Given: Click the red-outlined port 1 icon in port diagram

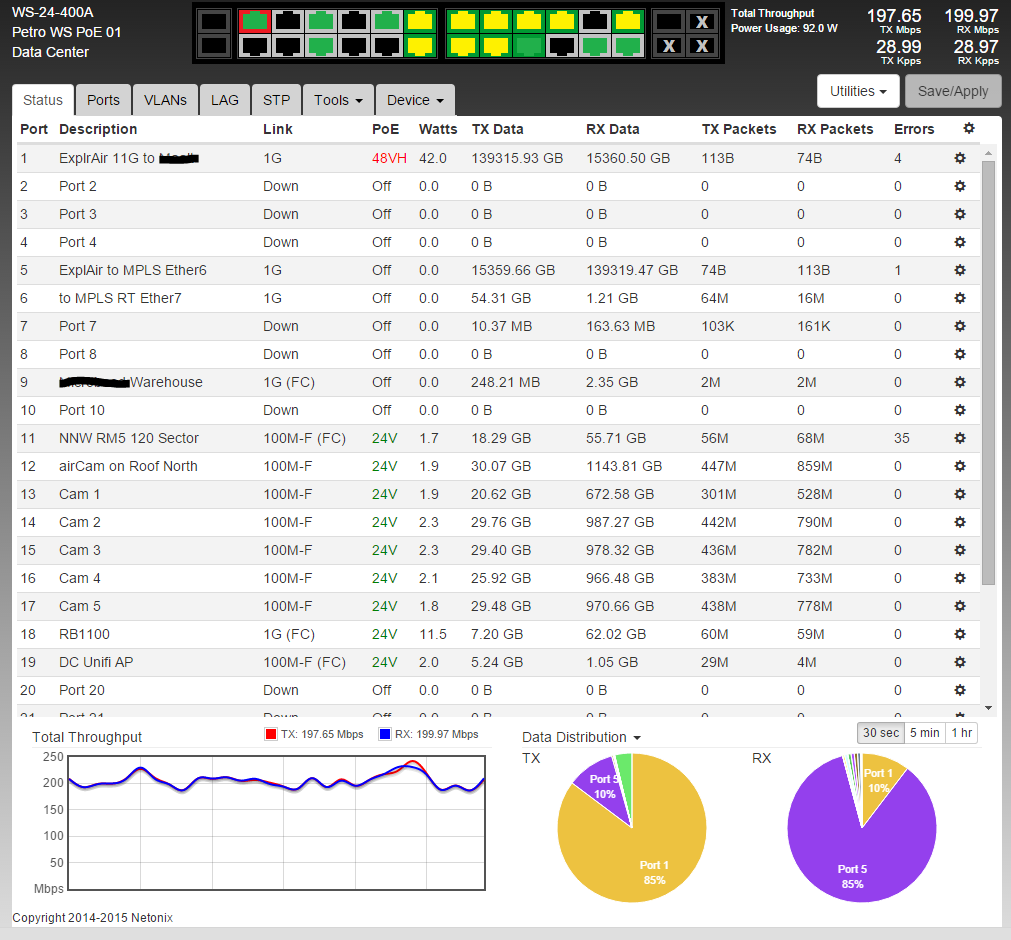Looking at the screenshot, I should pos(255,21).
